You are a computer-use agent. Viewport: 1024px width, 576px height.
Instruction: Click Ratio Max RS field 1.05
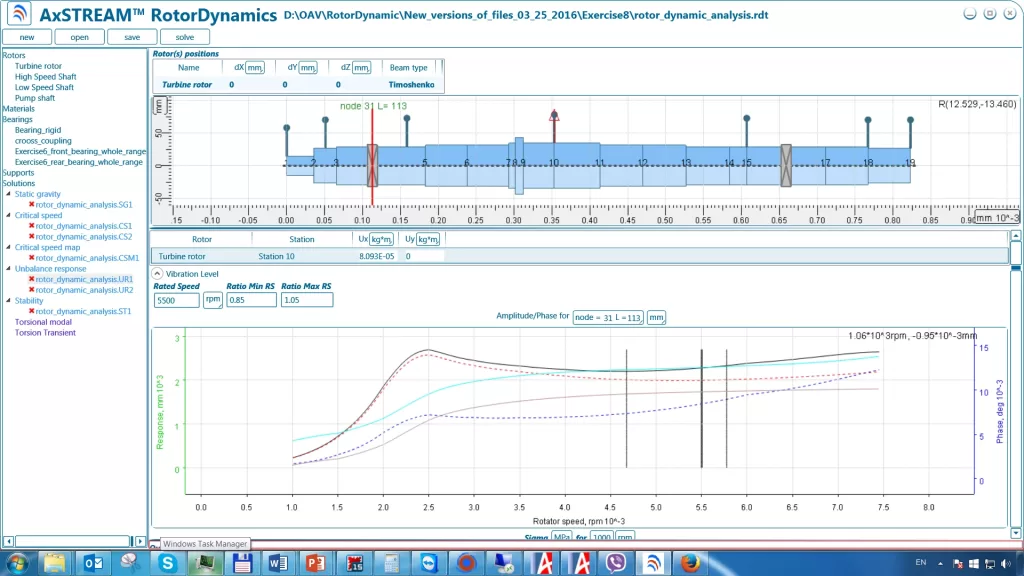(307, 300)
